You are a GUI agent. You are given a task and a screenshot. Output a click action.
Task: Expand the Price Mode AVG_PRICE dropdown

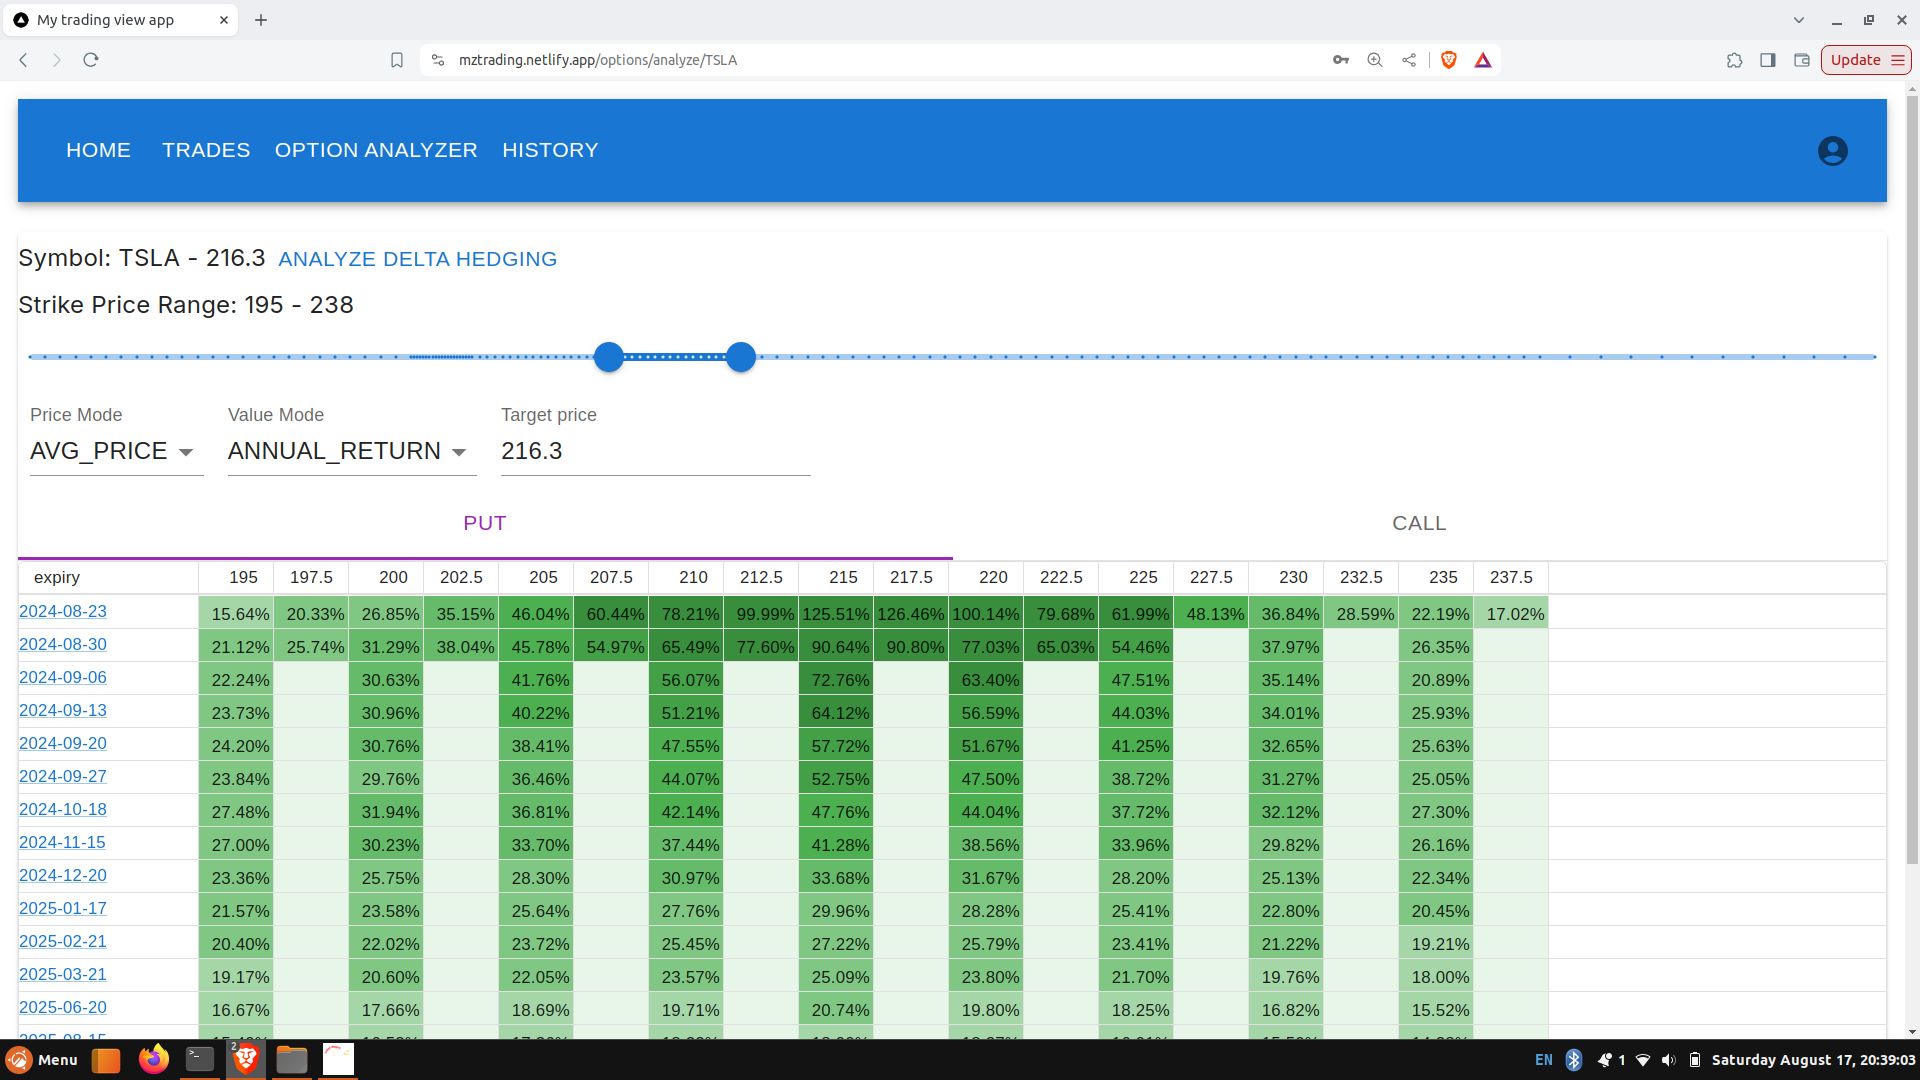coord(117,451)
